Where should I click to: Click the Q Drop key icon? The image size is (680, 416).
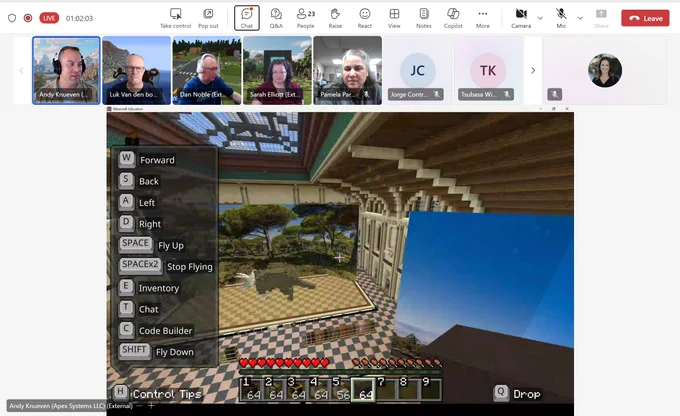(x=501, y=393)
